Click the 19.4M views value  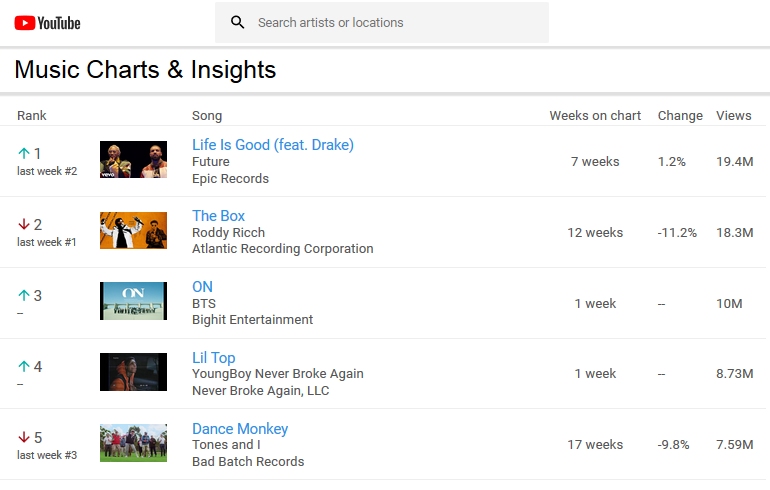tap(735, 162)
